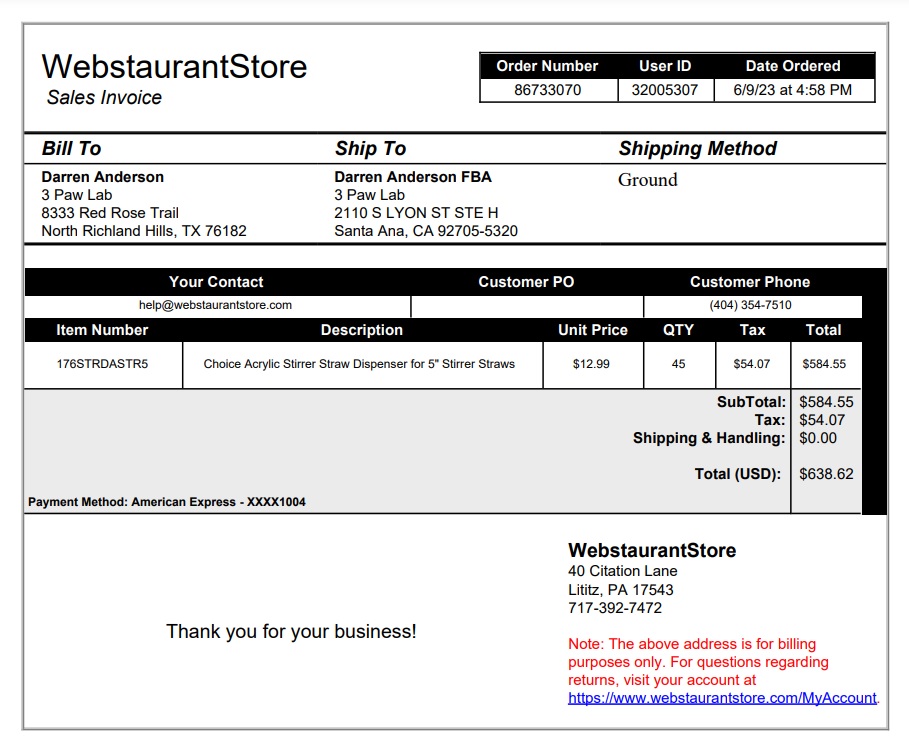Click the Shipping Method heading
Viewport: 909px width, 746px height.
tap(697, 148)
